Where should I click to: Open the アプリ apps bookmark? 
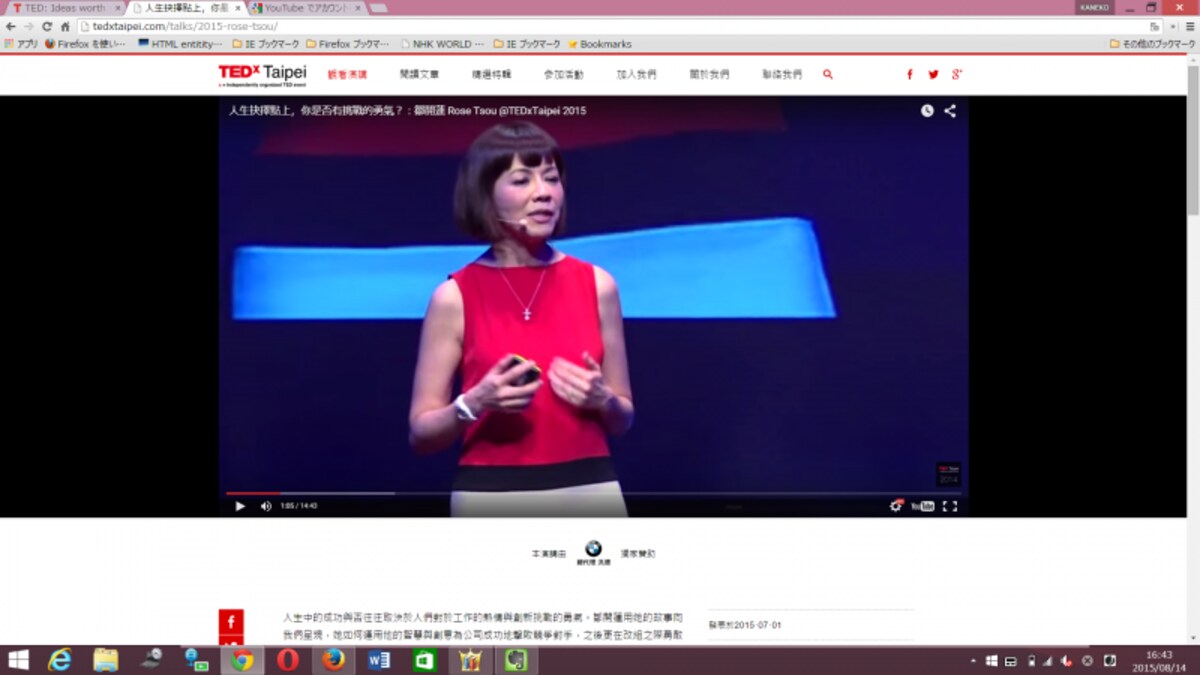pyautogui.click(x=21, y=44)
